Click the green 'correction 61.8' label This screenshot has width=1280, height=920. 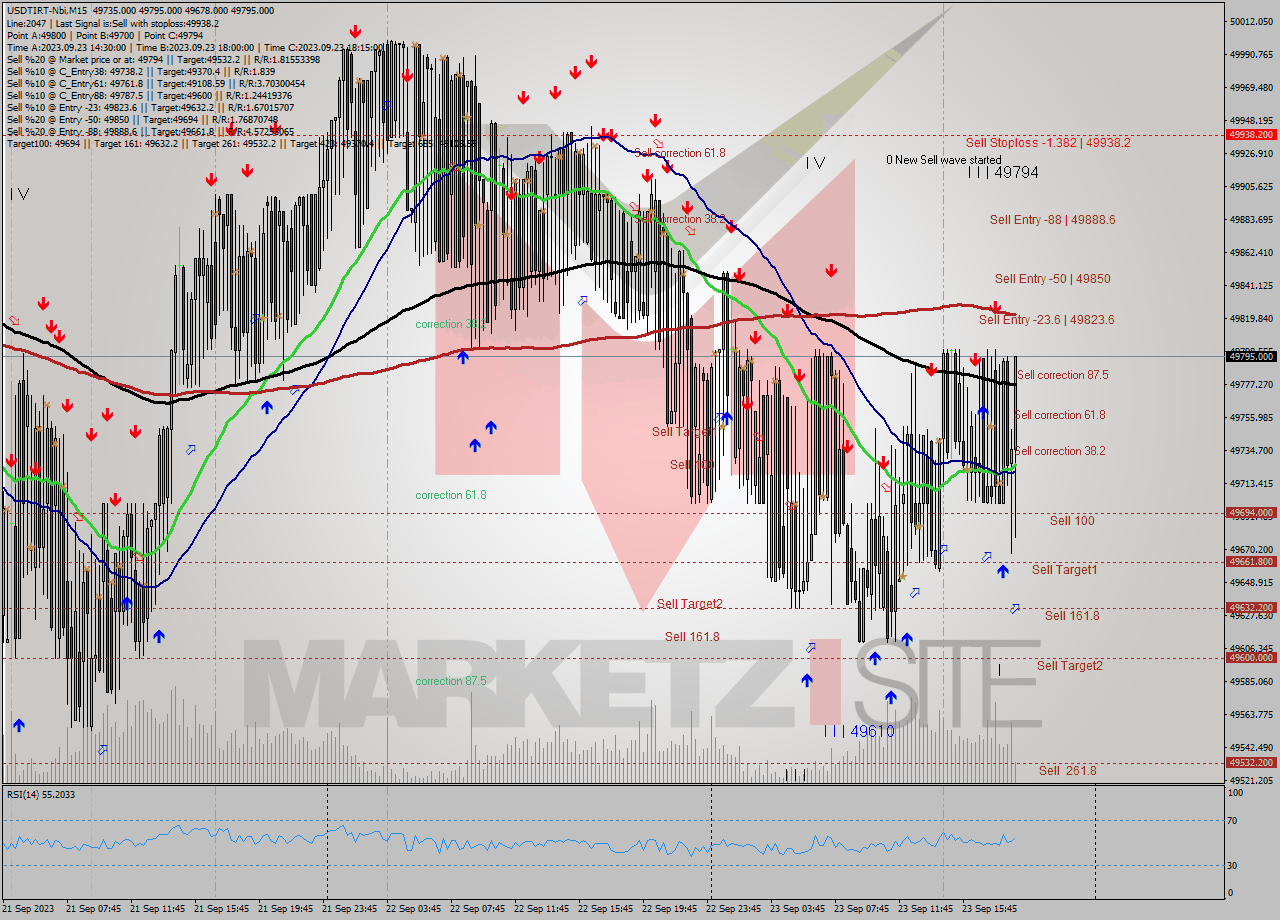click(x=451, y=495)
